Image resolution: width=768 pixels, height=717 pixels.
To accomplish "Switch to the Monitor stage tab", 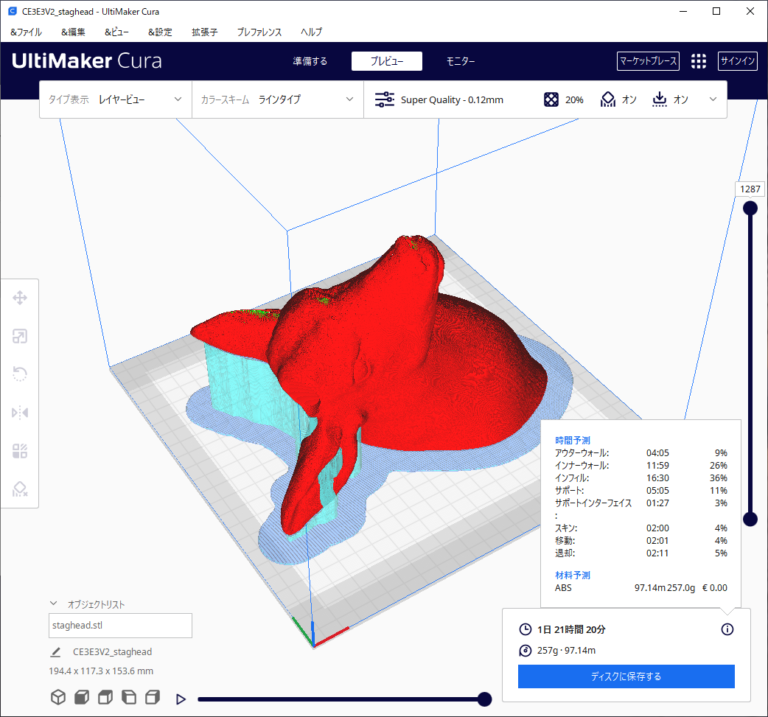I will click(x=461, y=61).
